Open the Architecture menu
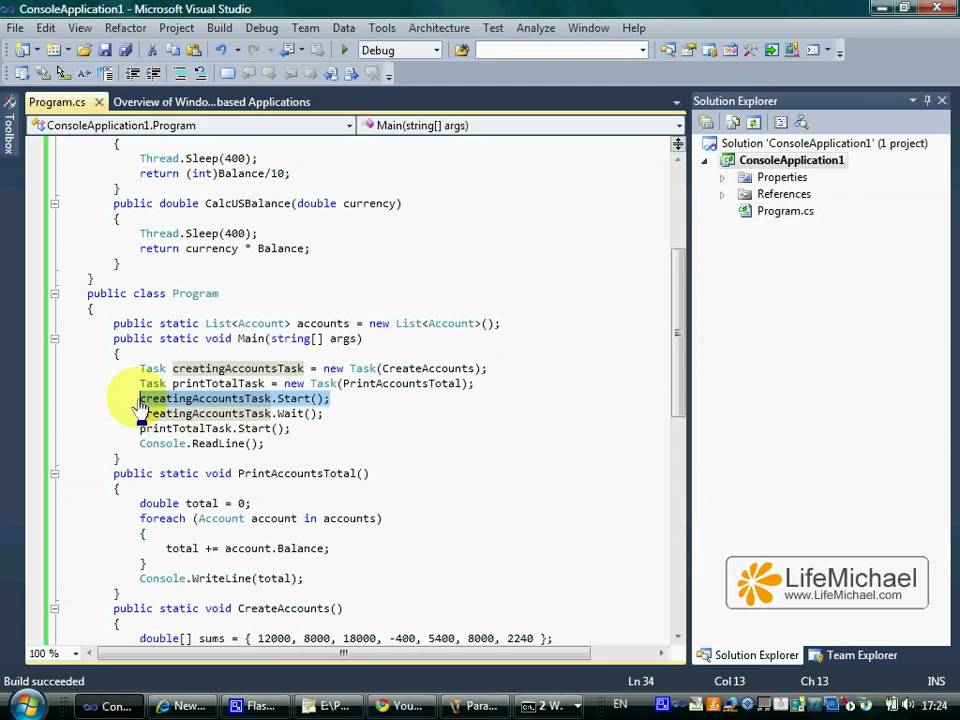 coord(439,28)
